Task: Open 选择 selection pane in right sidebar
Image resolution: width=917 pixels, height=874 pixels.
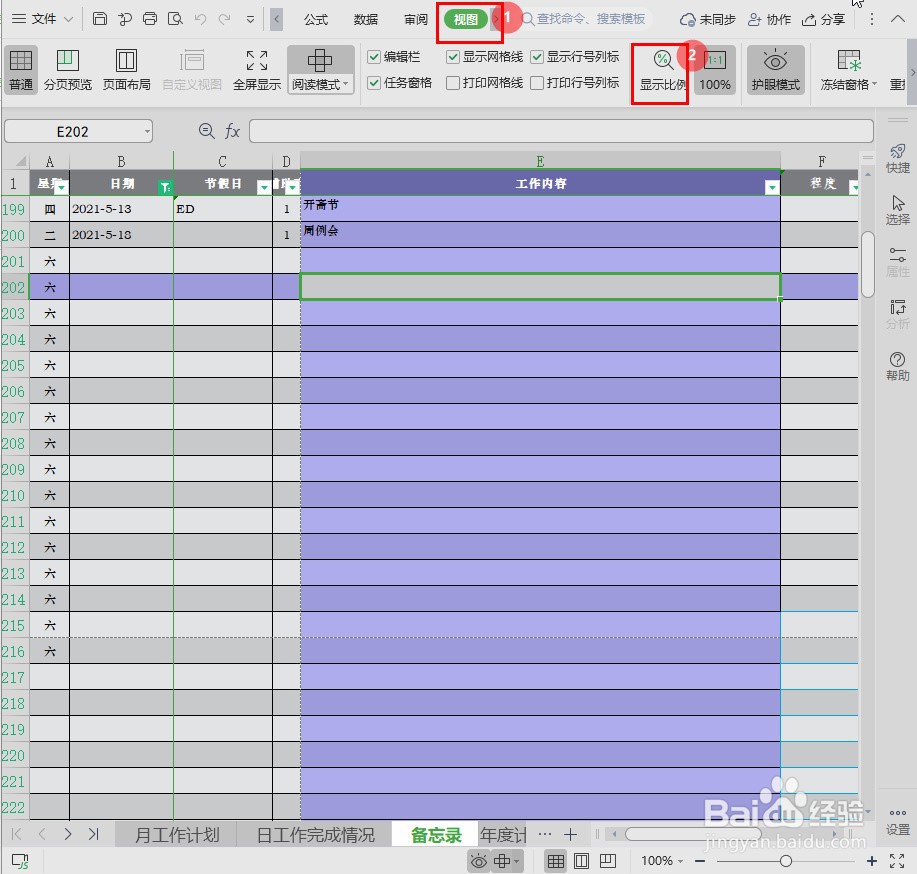Action: point(897,210)
